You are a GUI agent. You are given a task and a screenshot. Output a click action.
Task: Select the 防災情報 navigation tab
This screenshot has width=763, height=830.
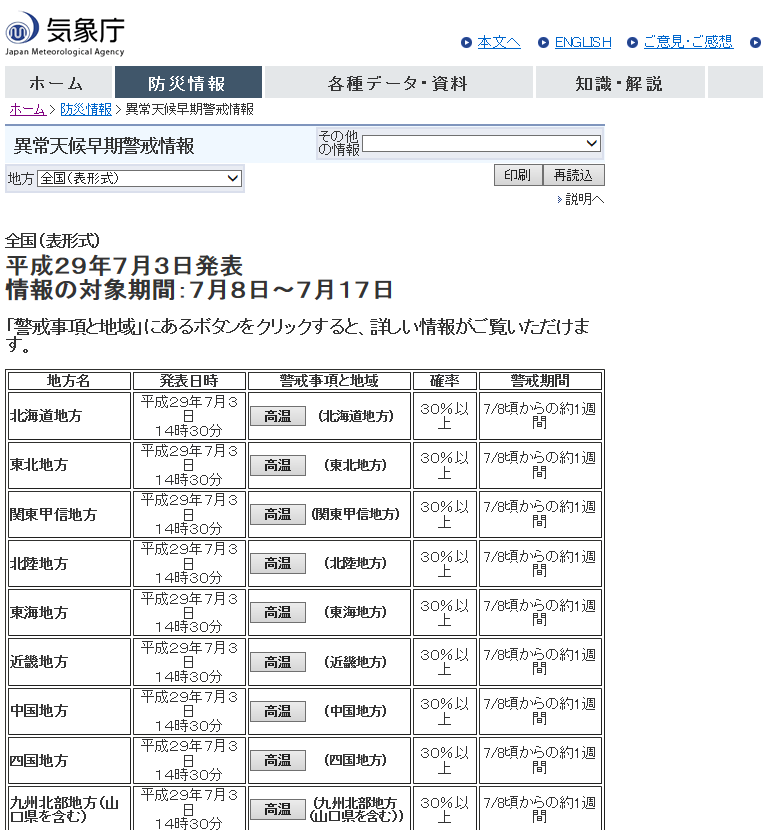188,83
